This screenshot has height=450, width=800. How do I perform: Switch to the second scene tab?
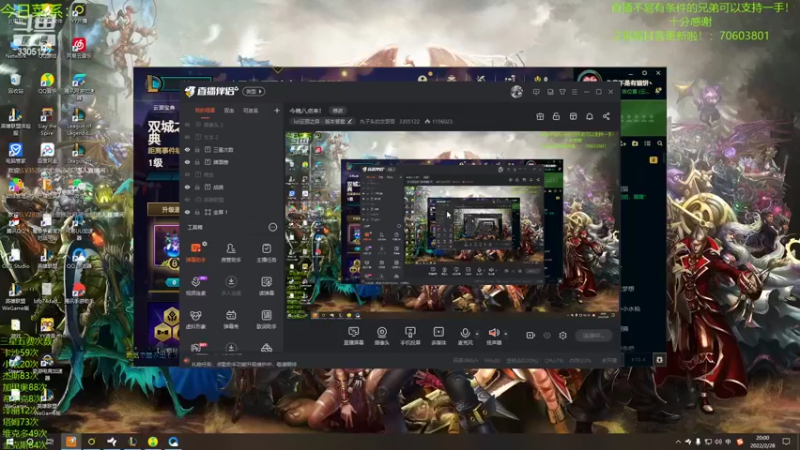coord(229,110)
